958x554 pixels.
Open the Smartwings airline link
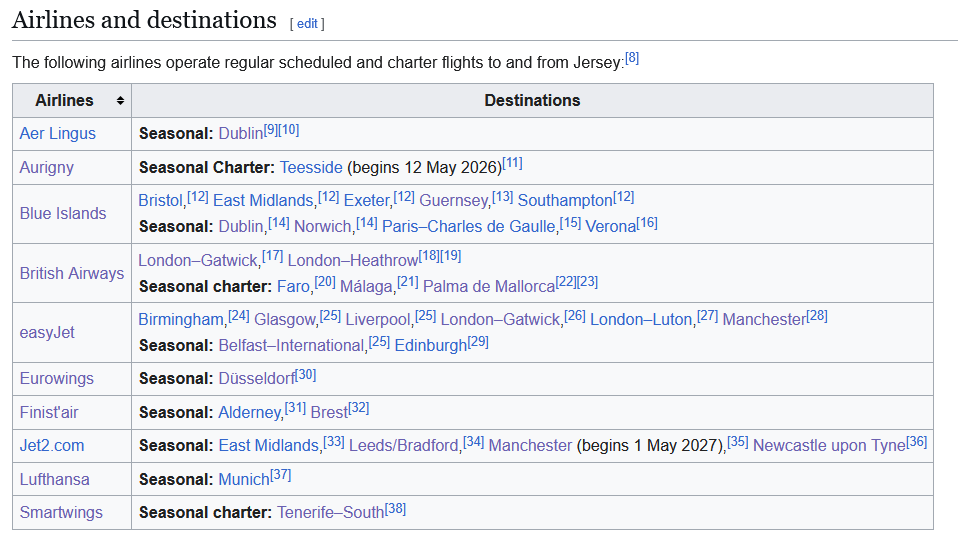point(61,512)
